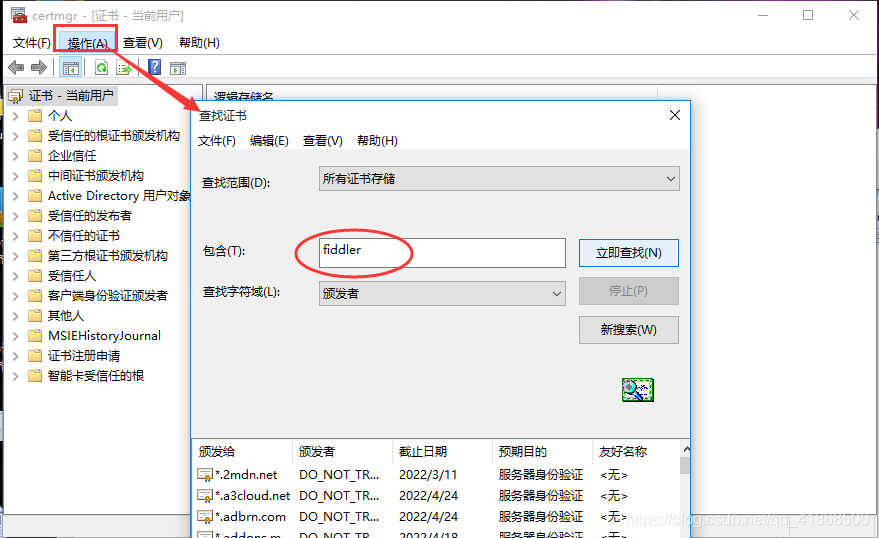Click the certificate search animation icon

click(x=637, y=390)
